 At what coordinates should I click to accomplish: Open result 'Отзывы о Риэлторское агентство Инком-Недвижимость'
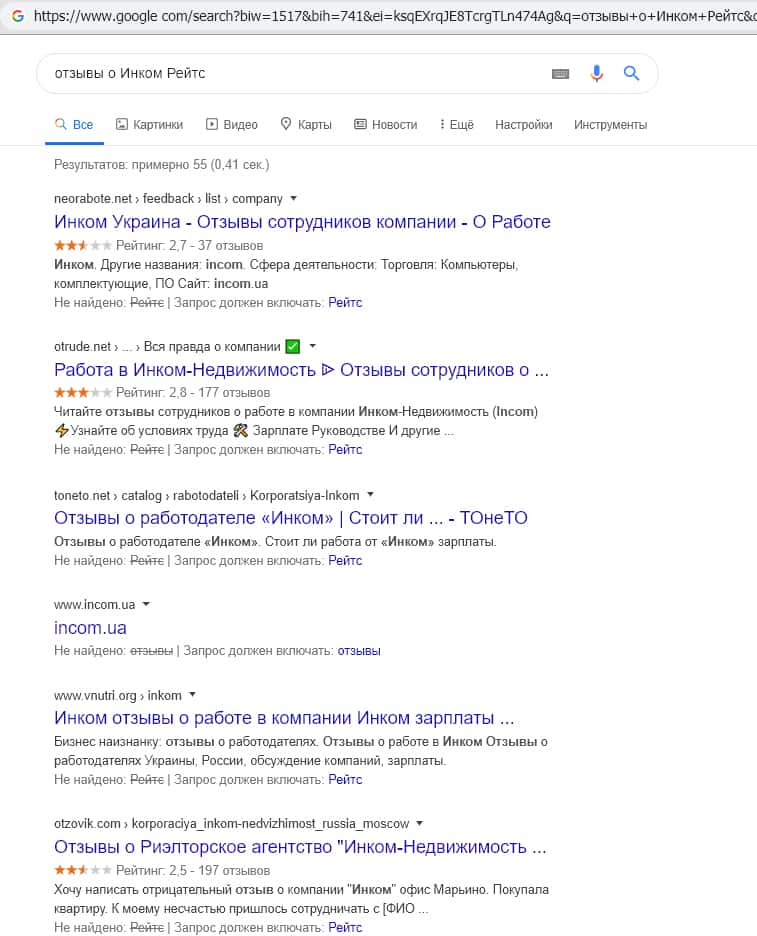(300, 846)
